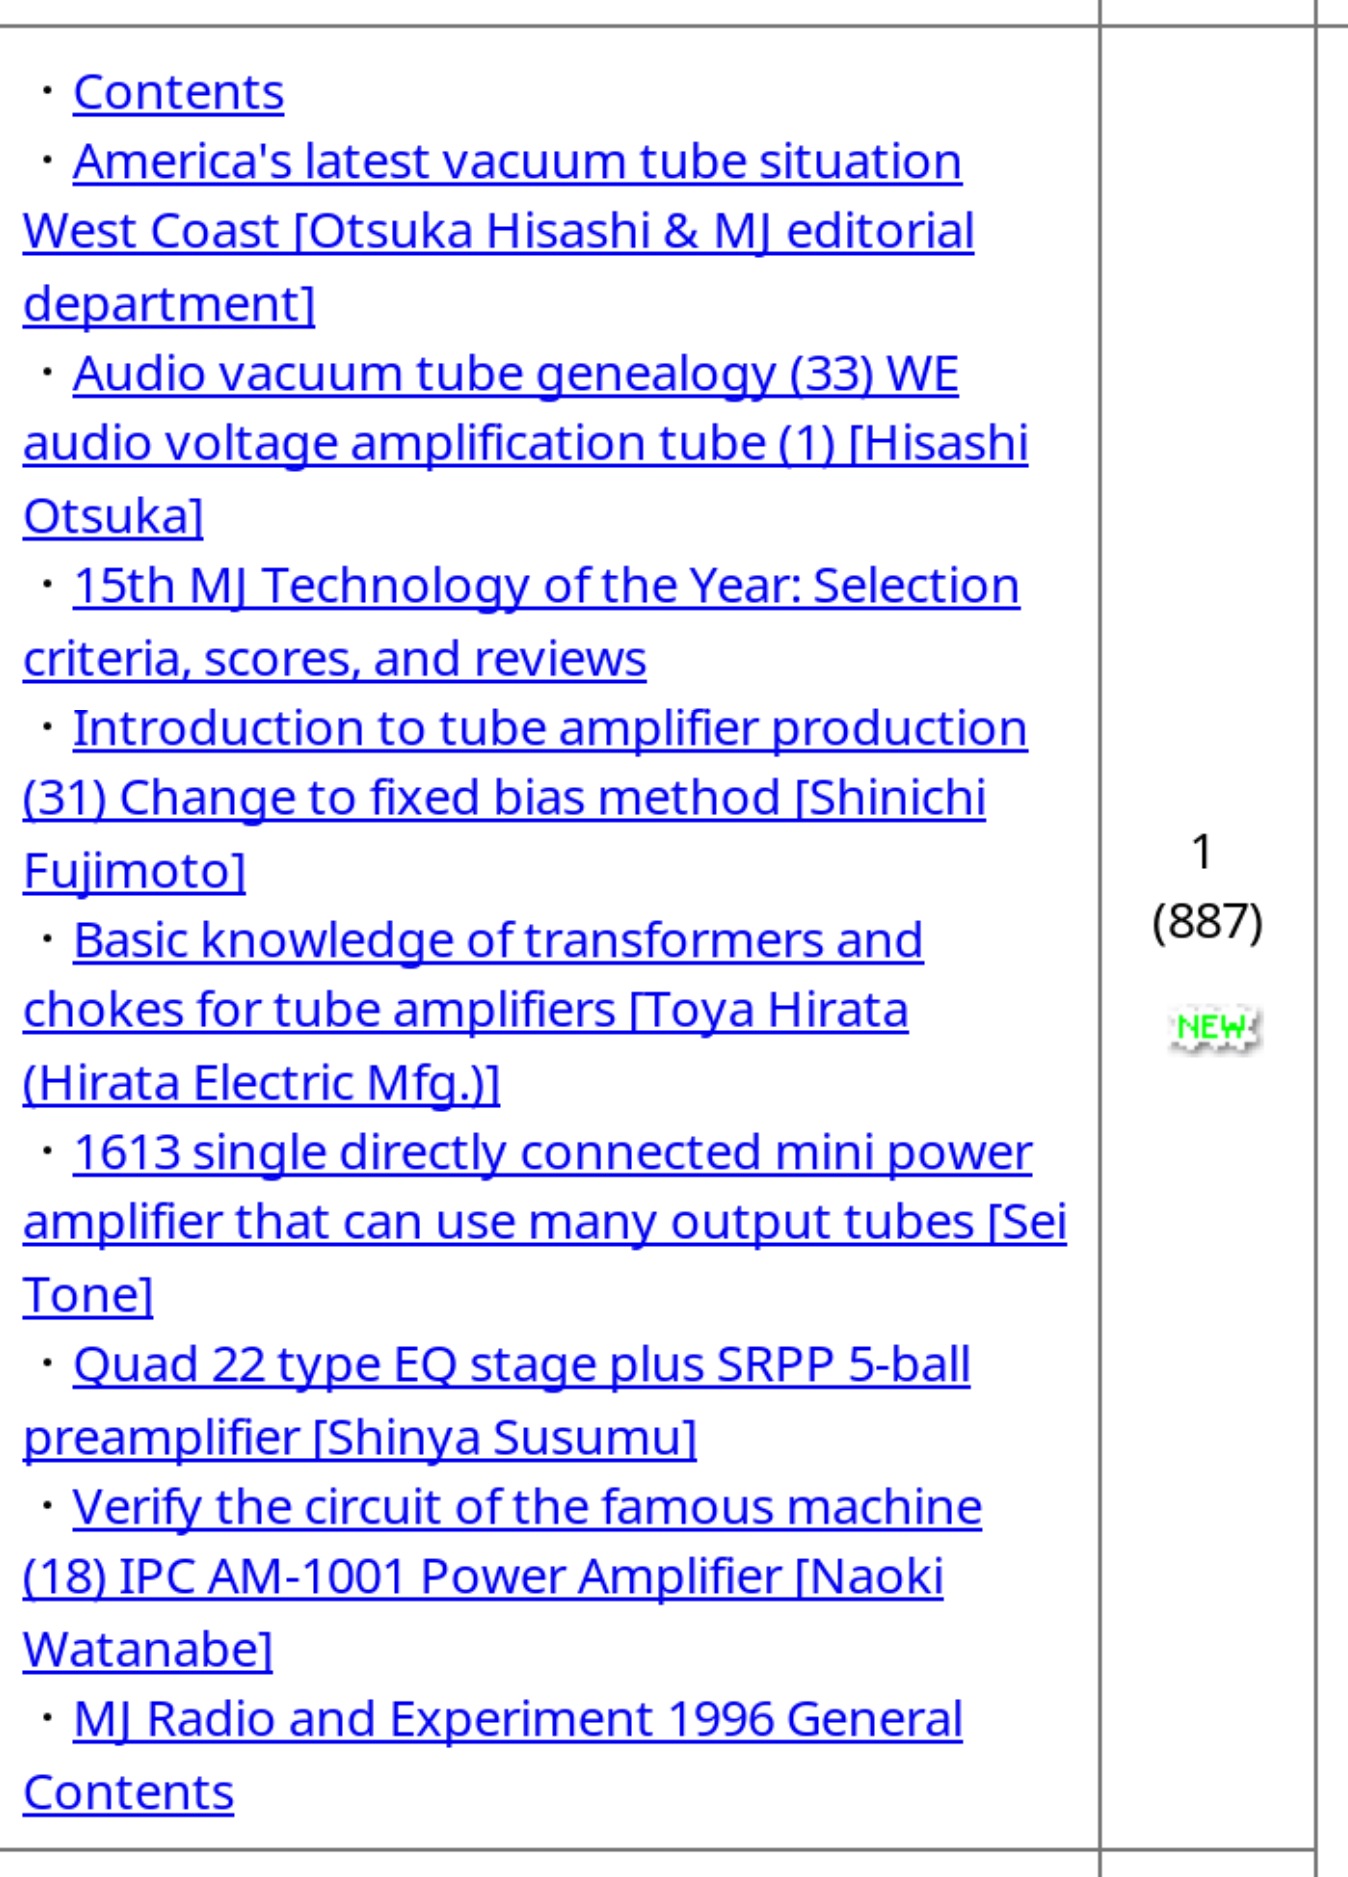Click the (887) volume number text
Image resolution: width=1348 pixels, height=1877 pixels.
point(1207,921)
